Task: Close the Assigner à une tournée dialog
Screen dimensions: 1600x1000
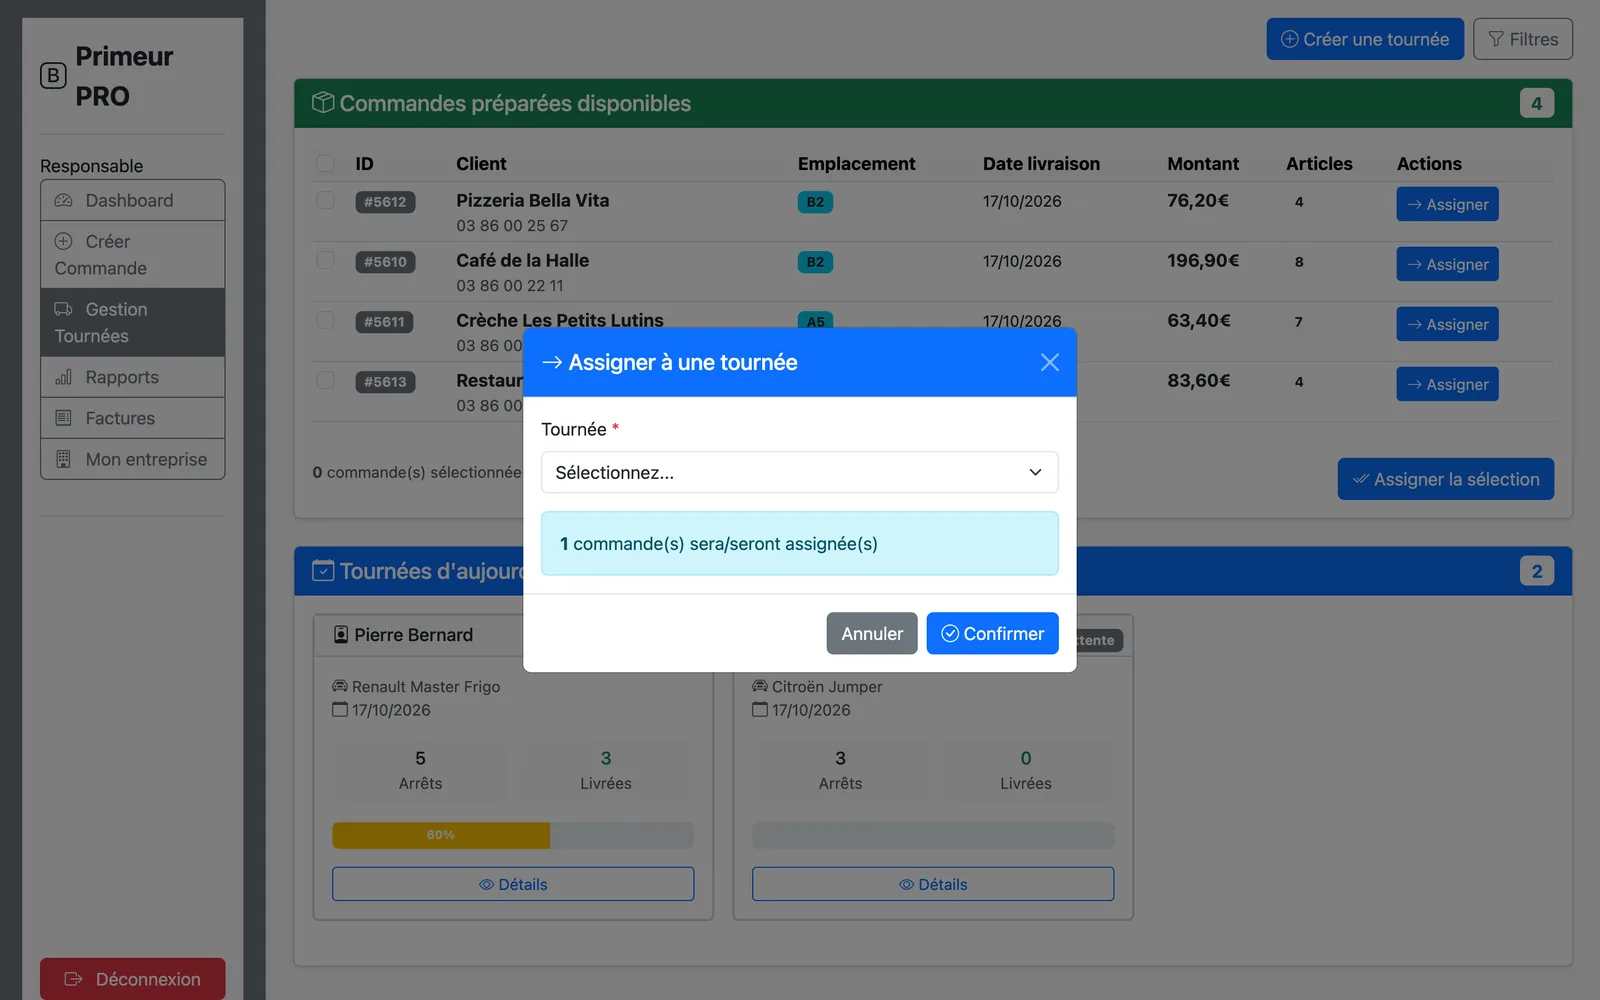Action: tap(1049, 362)
